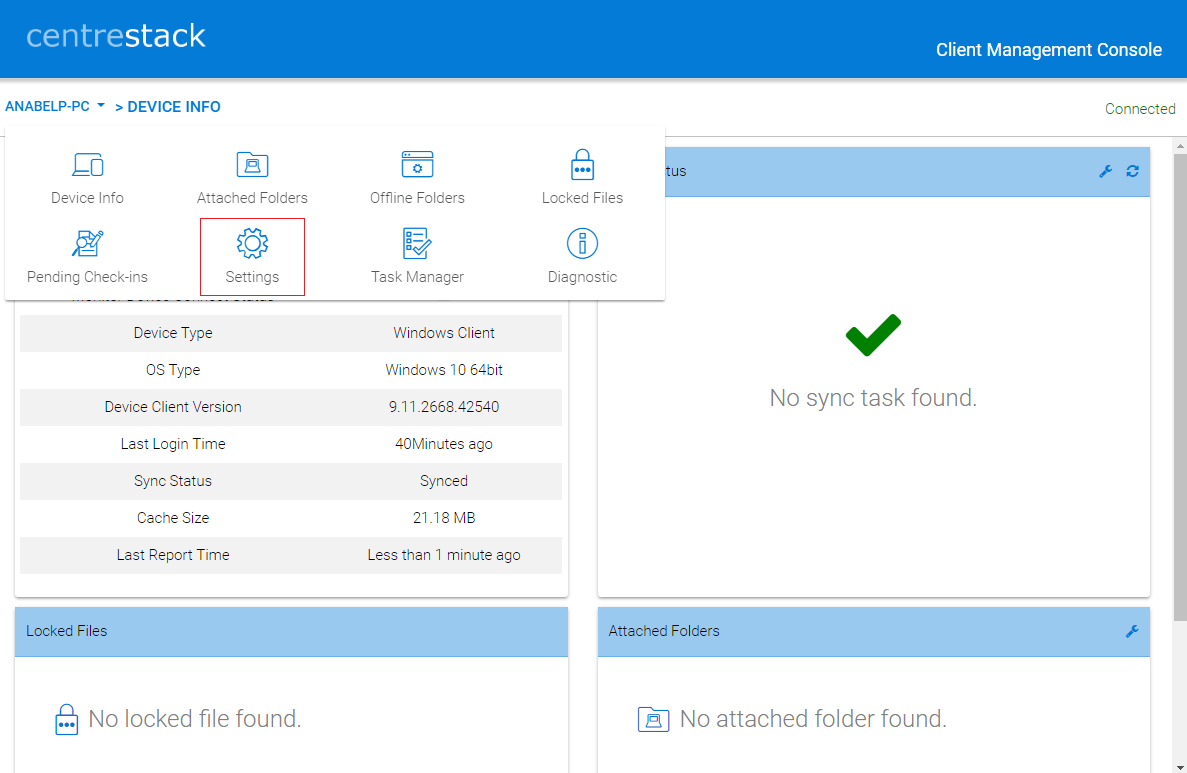The width and height of the screenshot is (1187, 773).
Task: Select the 21.18 MB value
Action: tap(444, 519)
